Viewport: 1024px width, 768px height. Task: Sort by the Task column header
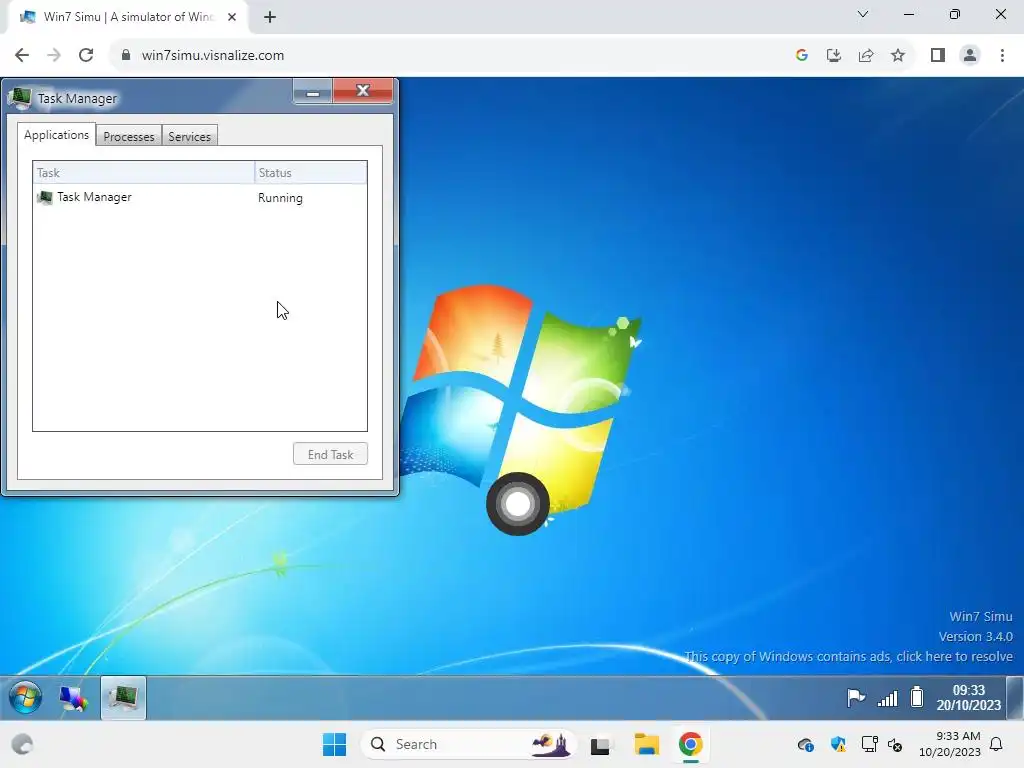[x=144, y=172]
